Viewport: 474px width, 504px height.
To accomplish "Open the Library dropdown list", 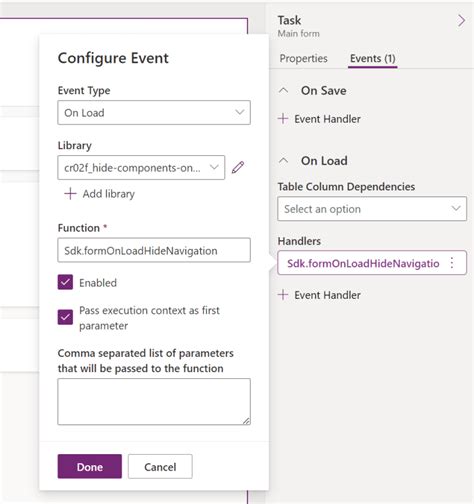I will (141, 167).
